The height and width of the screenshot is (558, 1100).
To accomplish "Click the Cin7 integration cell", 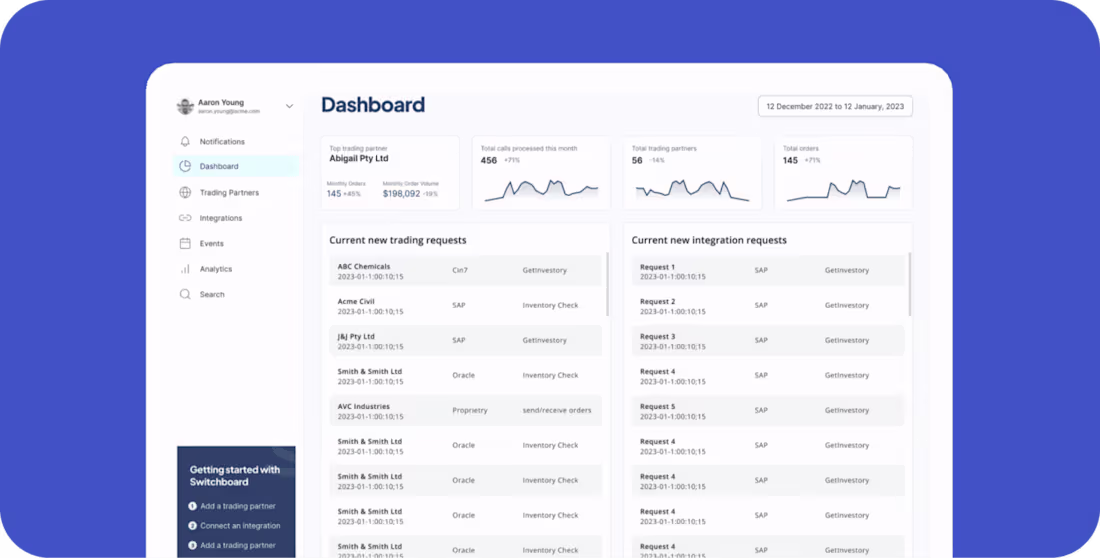I will click(x=459, y=270).
